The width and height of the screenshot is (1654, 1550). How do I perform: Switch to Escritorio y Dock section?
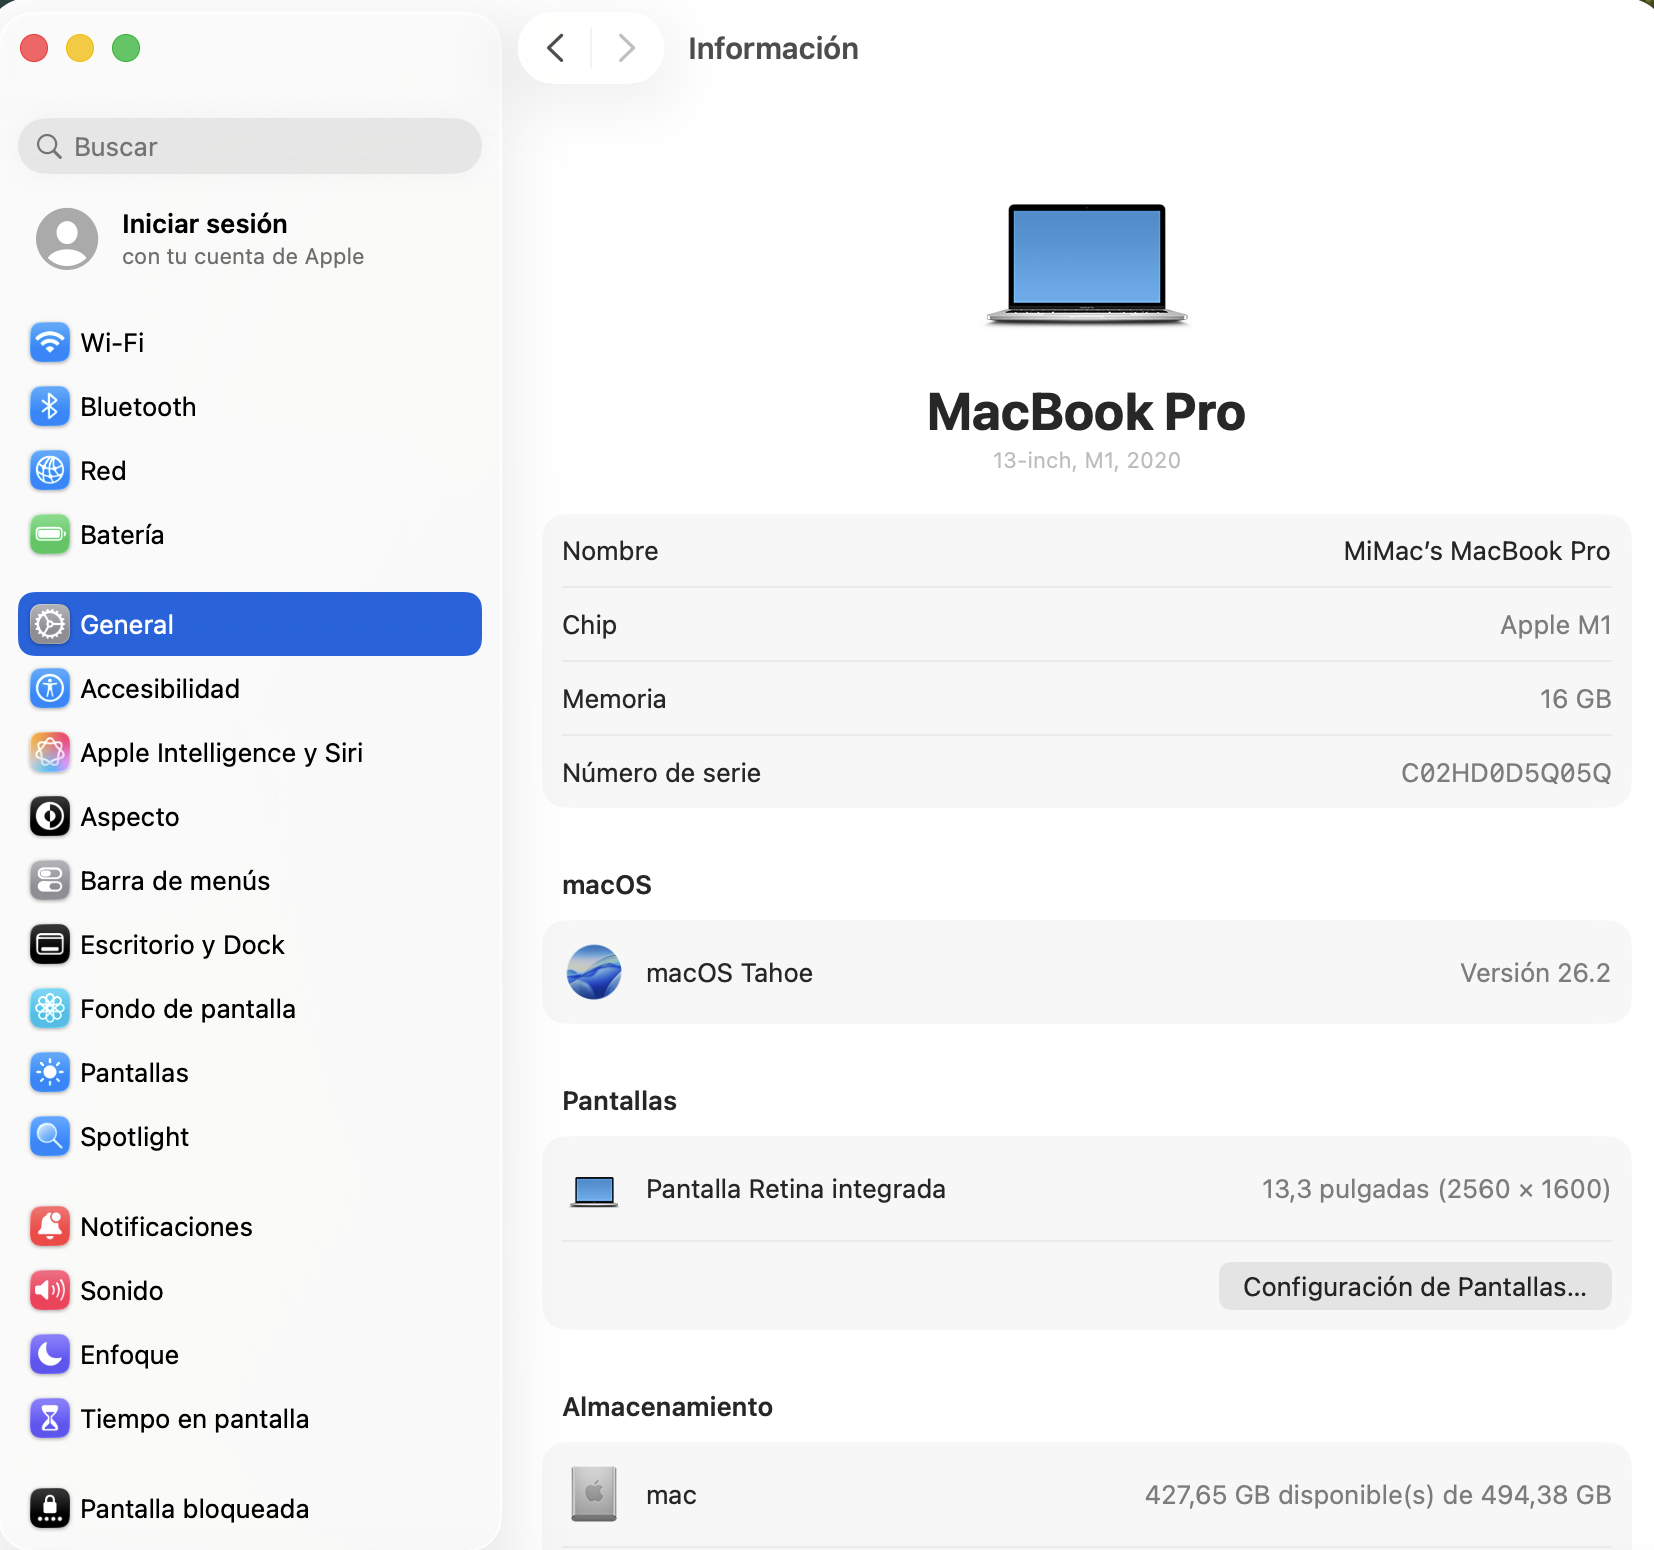coord(182,945)
